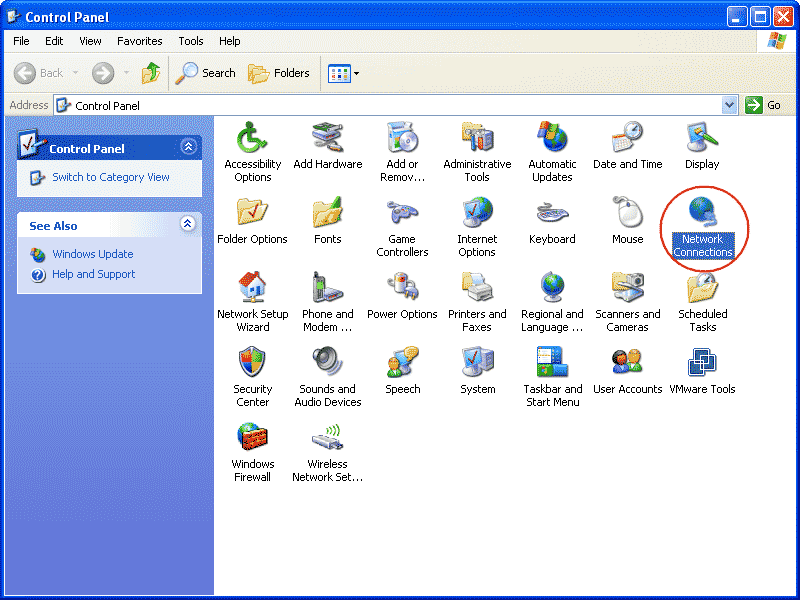Screen dimensions: 800x600
Task: Open Taskbar and Start Menu settings
Action: click(553, 377)
